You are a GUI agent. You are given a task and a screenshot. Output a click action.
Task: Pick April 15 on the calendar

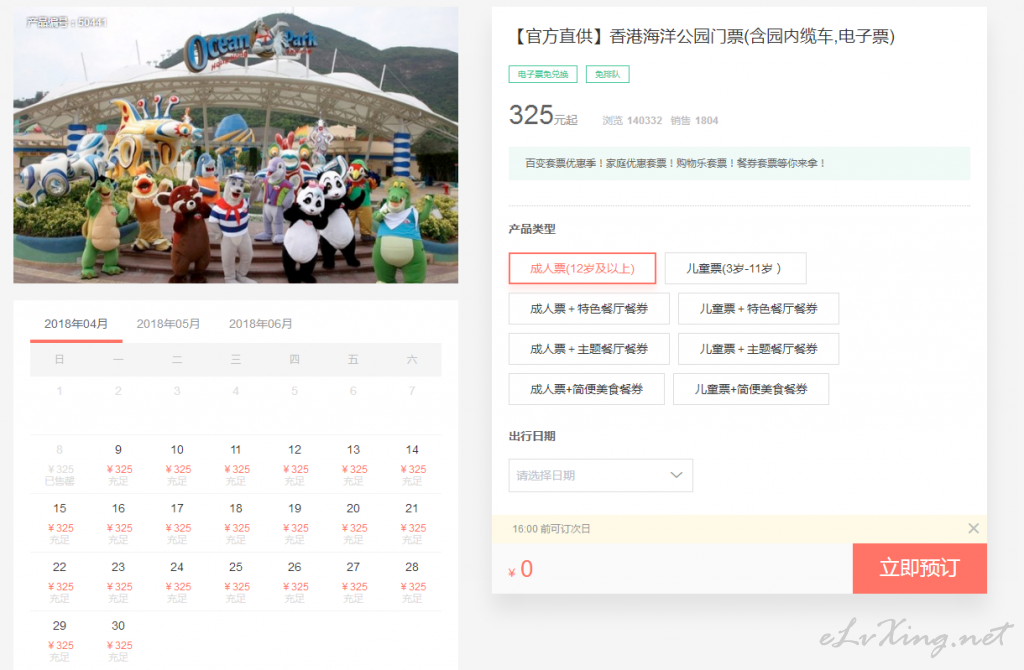[59, 524]
